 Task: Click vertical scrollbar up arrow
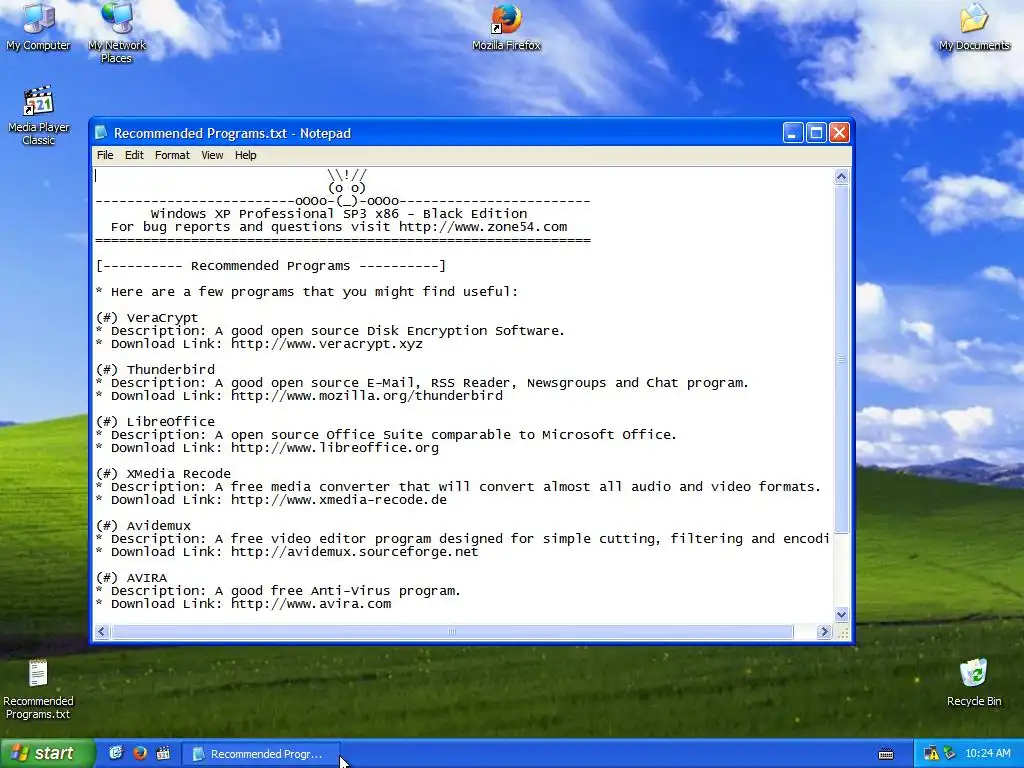(841, 176)
